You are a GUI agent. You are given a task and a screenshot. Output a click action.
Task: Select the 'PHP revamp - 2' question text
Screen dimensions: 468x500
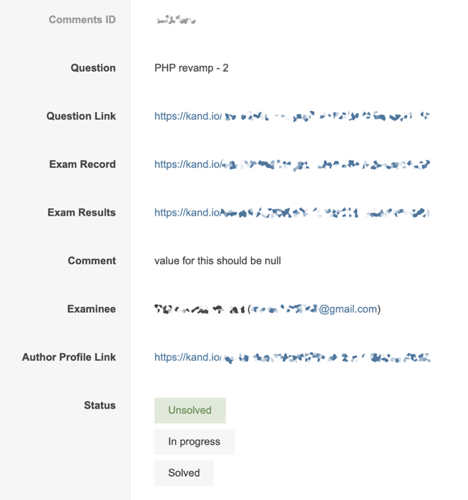(191, 68)
